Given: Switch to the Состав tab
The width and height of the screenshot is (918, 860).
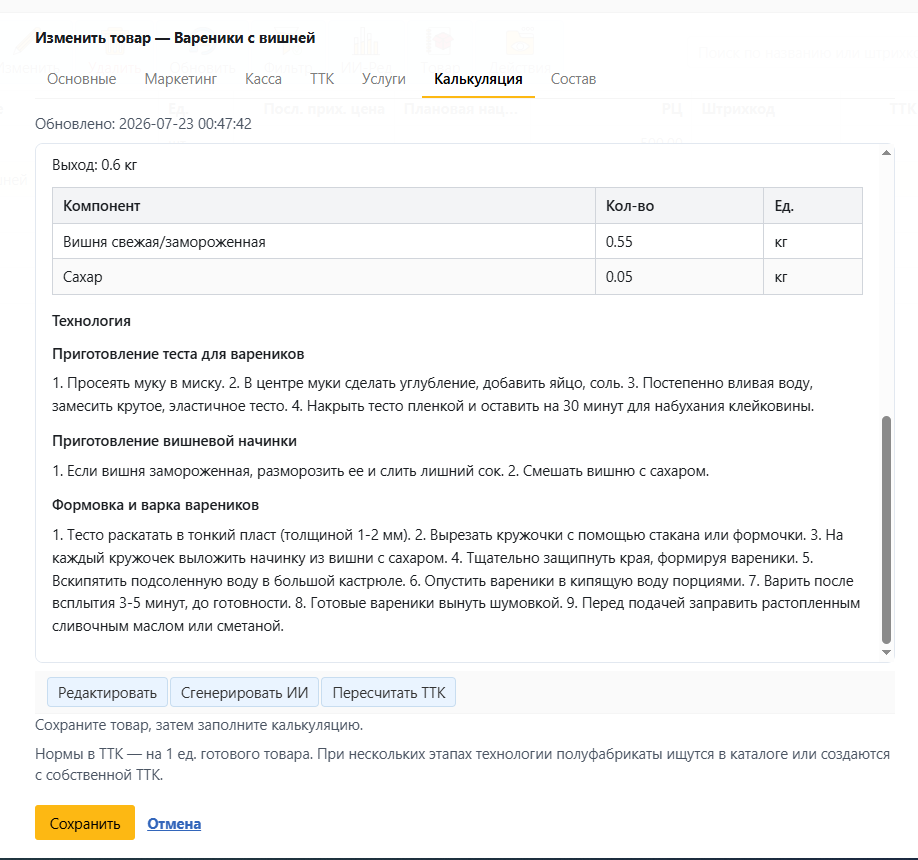Looking at the screenshot, I should pyautogui.click(x=573, y=79).
